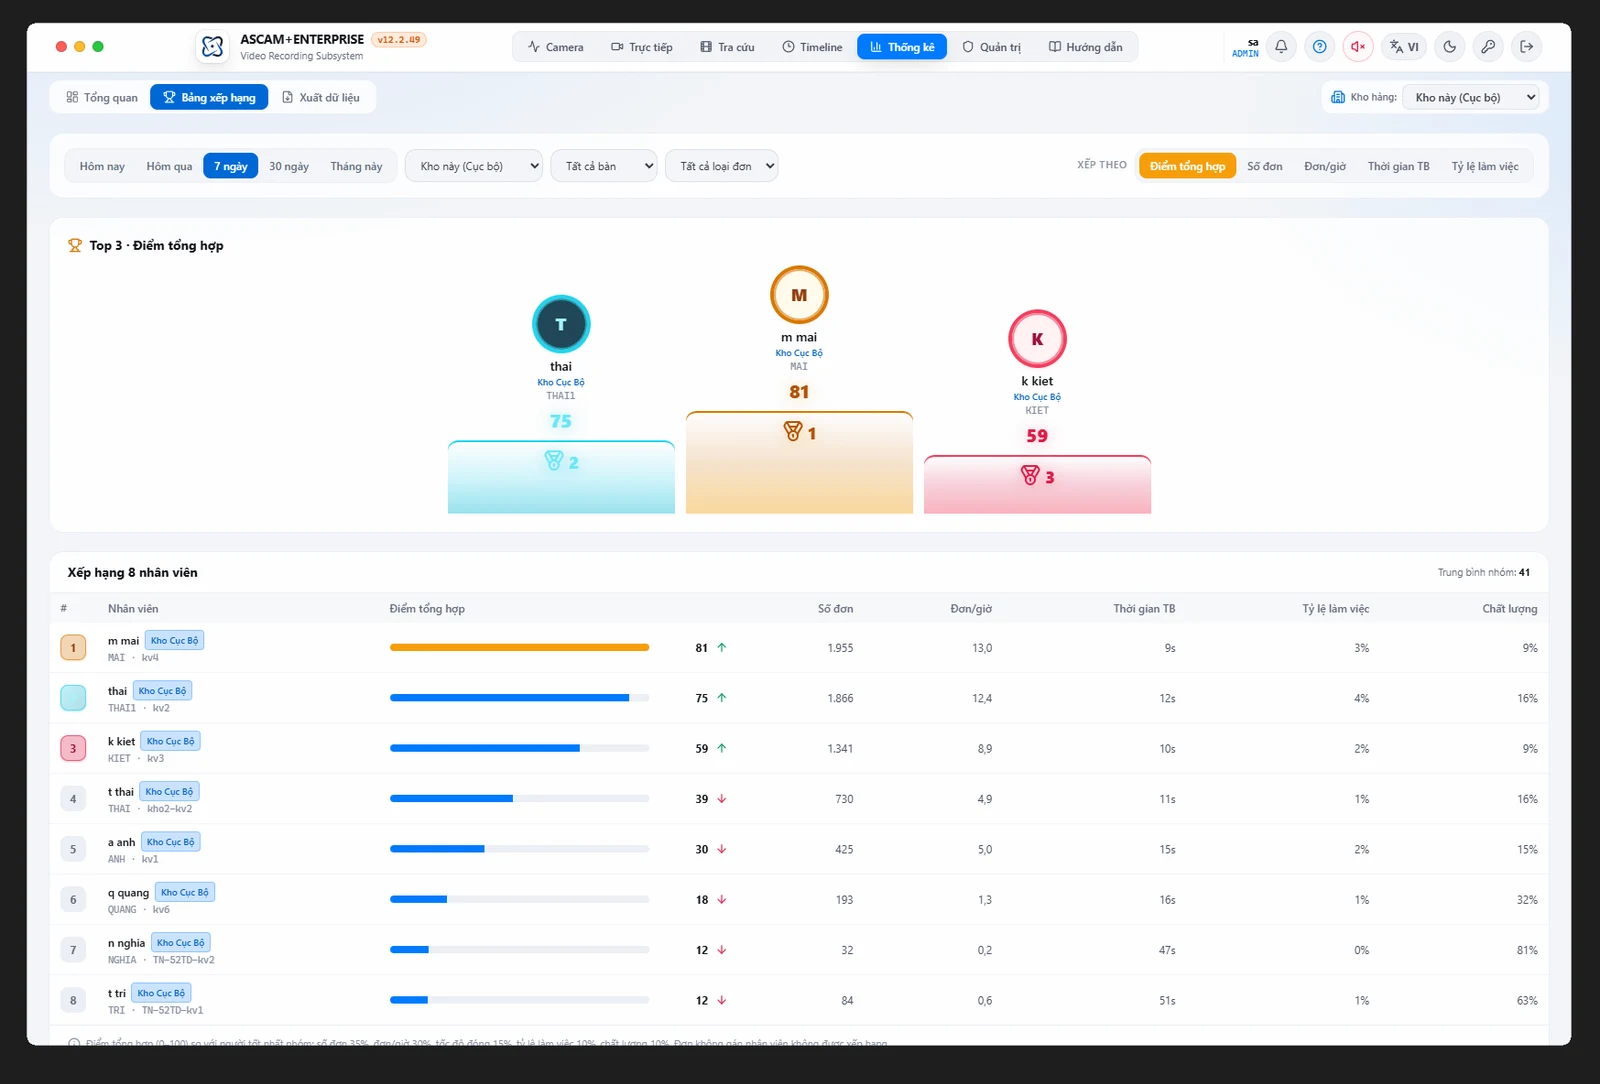Open Tra cứu search tab
Image resolution: width=1600 pixels, height=1084 pixels.
728,47
